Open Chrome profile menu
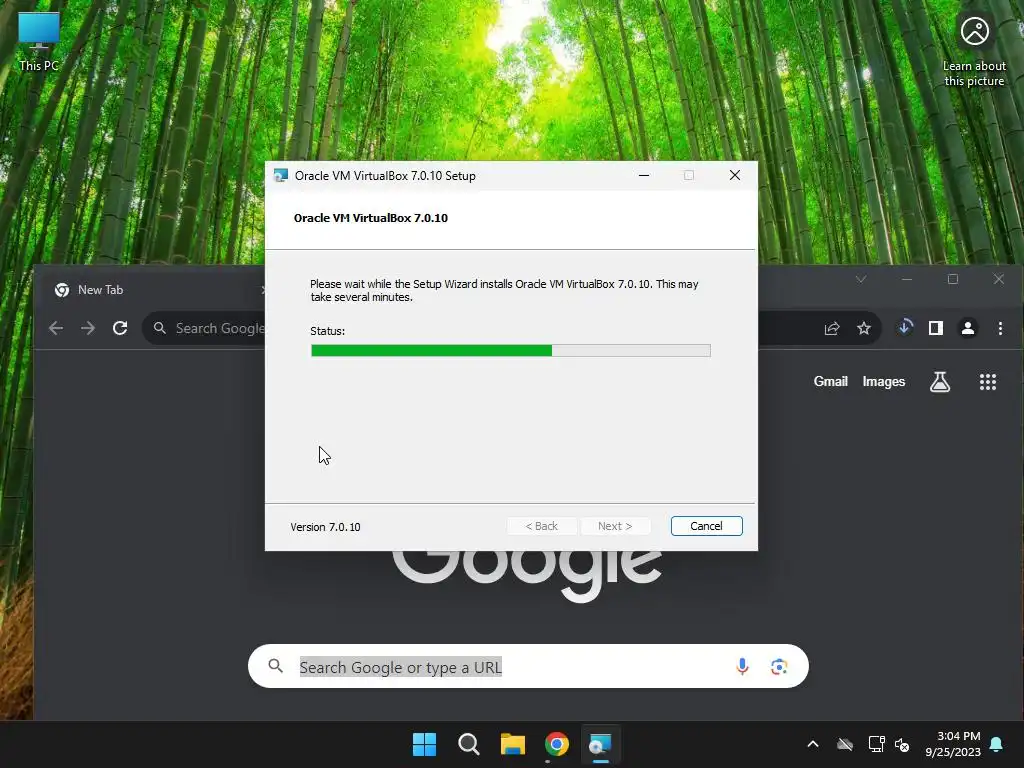Screen dimensions: 1024x768 tap(968, 328)
